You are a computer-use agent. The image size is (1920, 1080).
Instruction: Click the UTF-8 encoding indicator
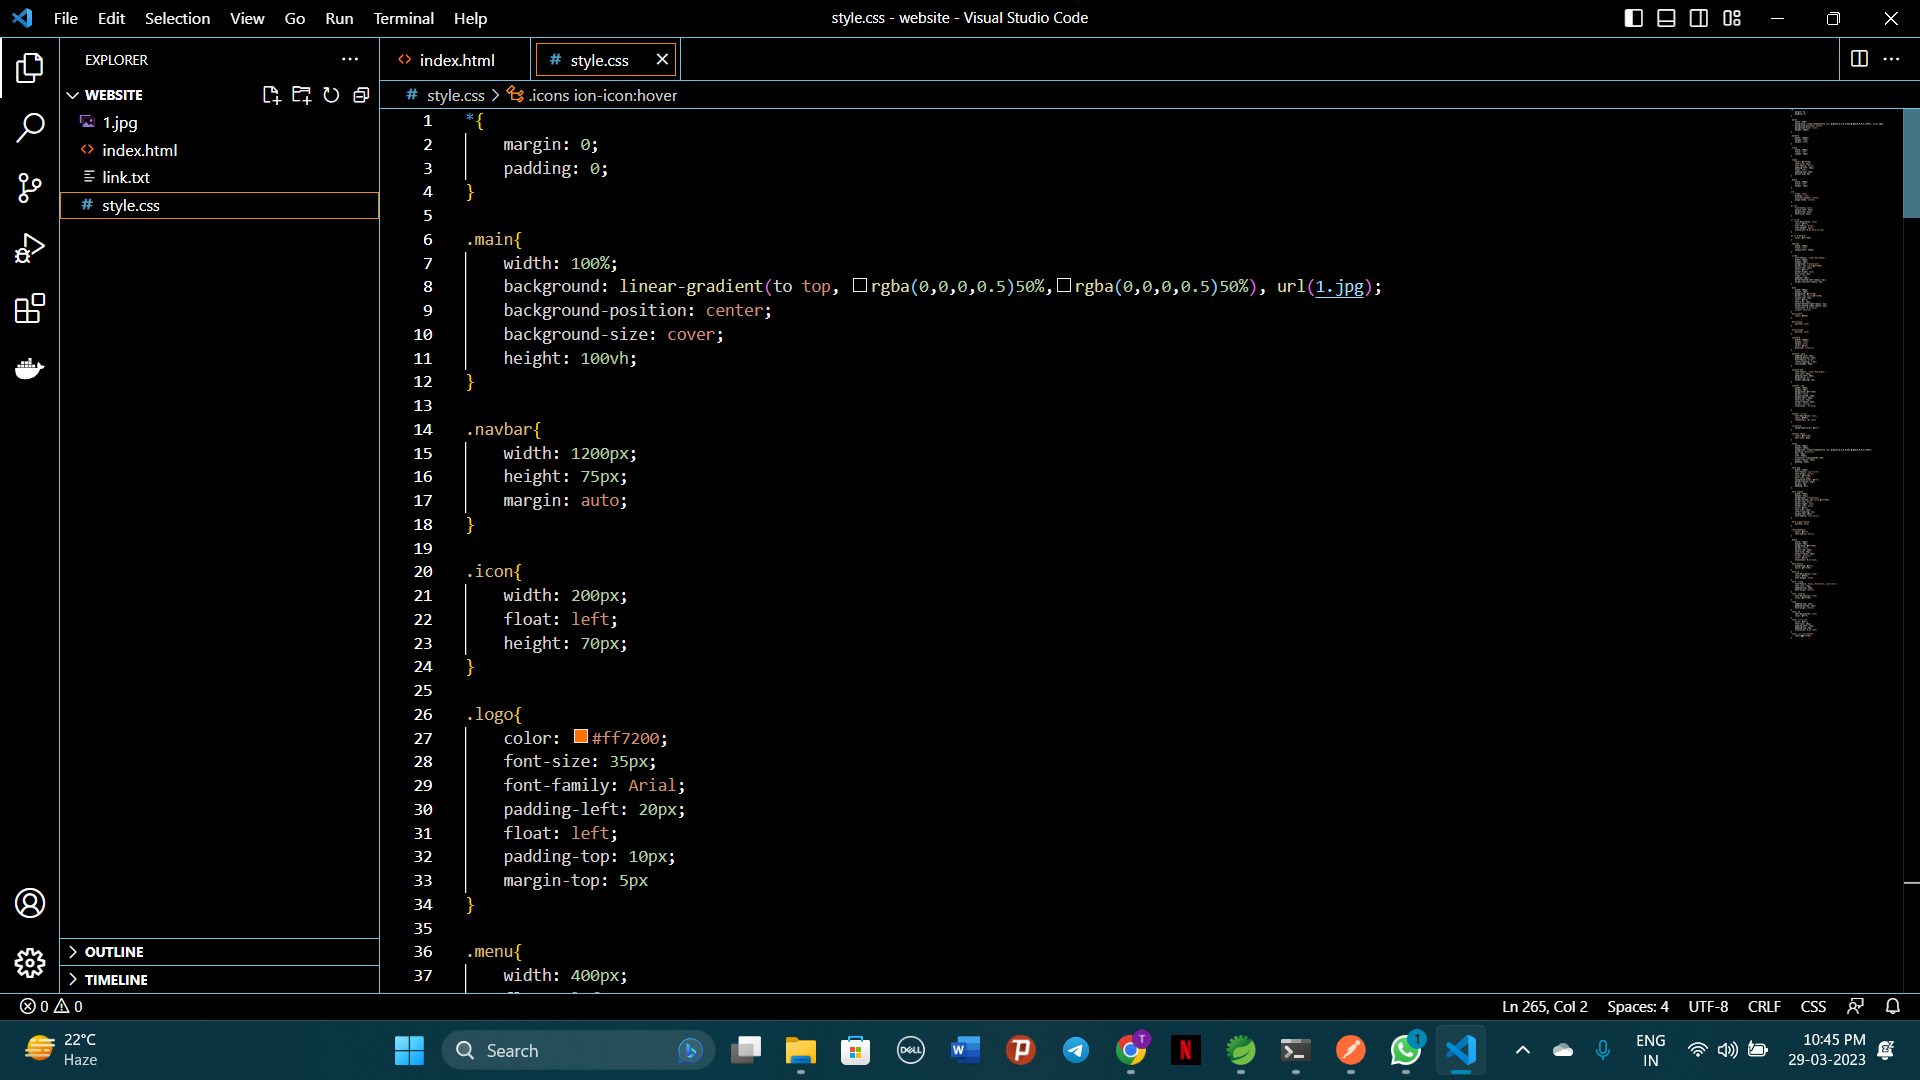click(1708, 1006)
